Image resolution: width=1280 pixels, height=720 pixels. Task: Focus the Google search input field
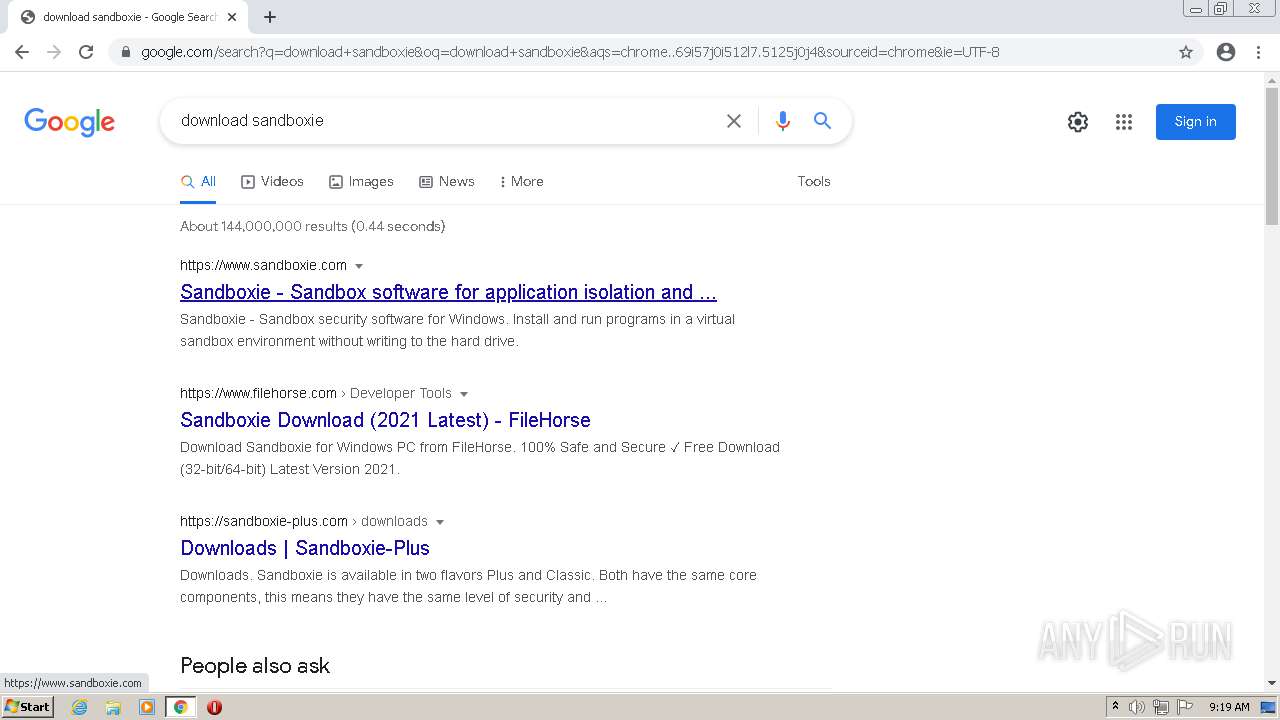[445, 121]
